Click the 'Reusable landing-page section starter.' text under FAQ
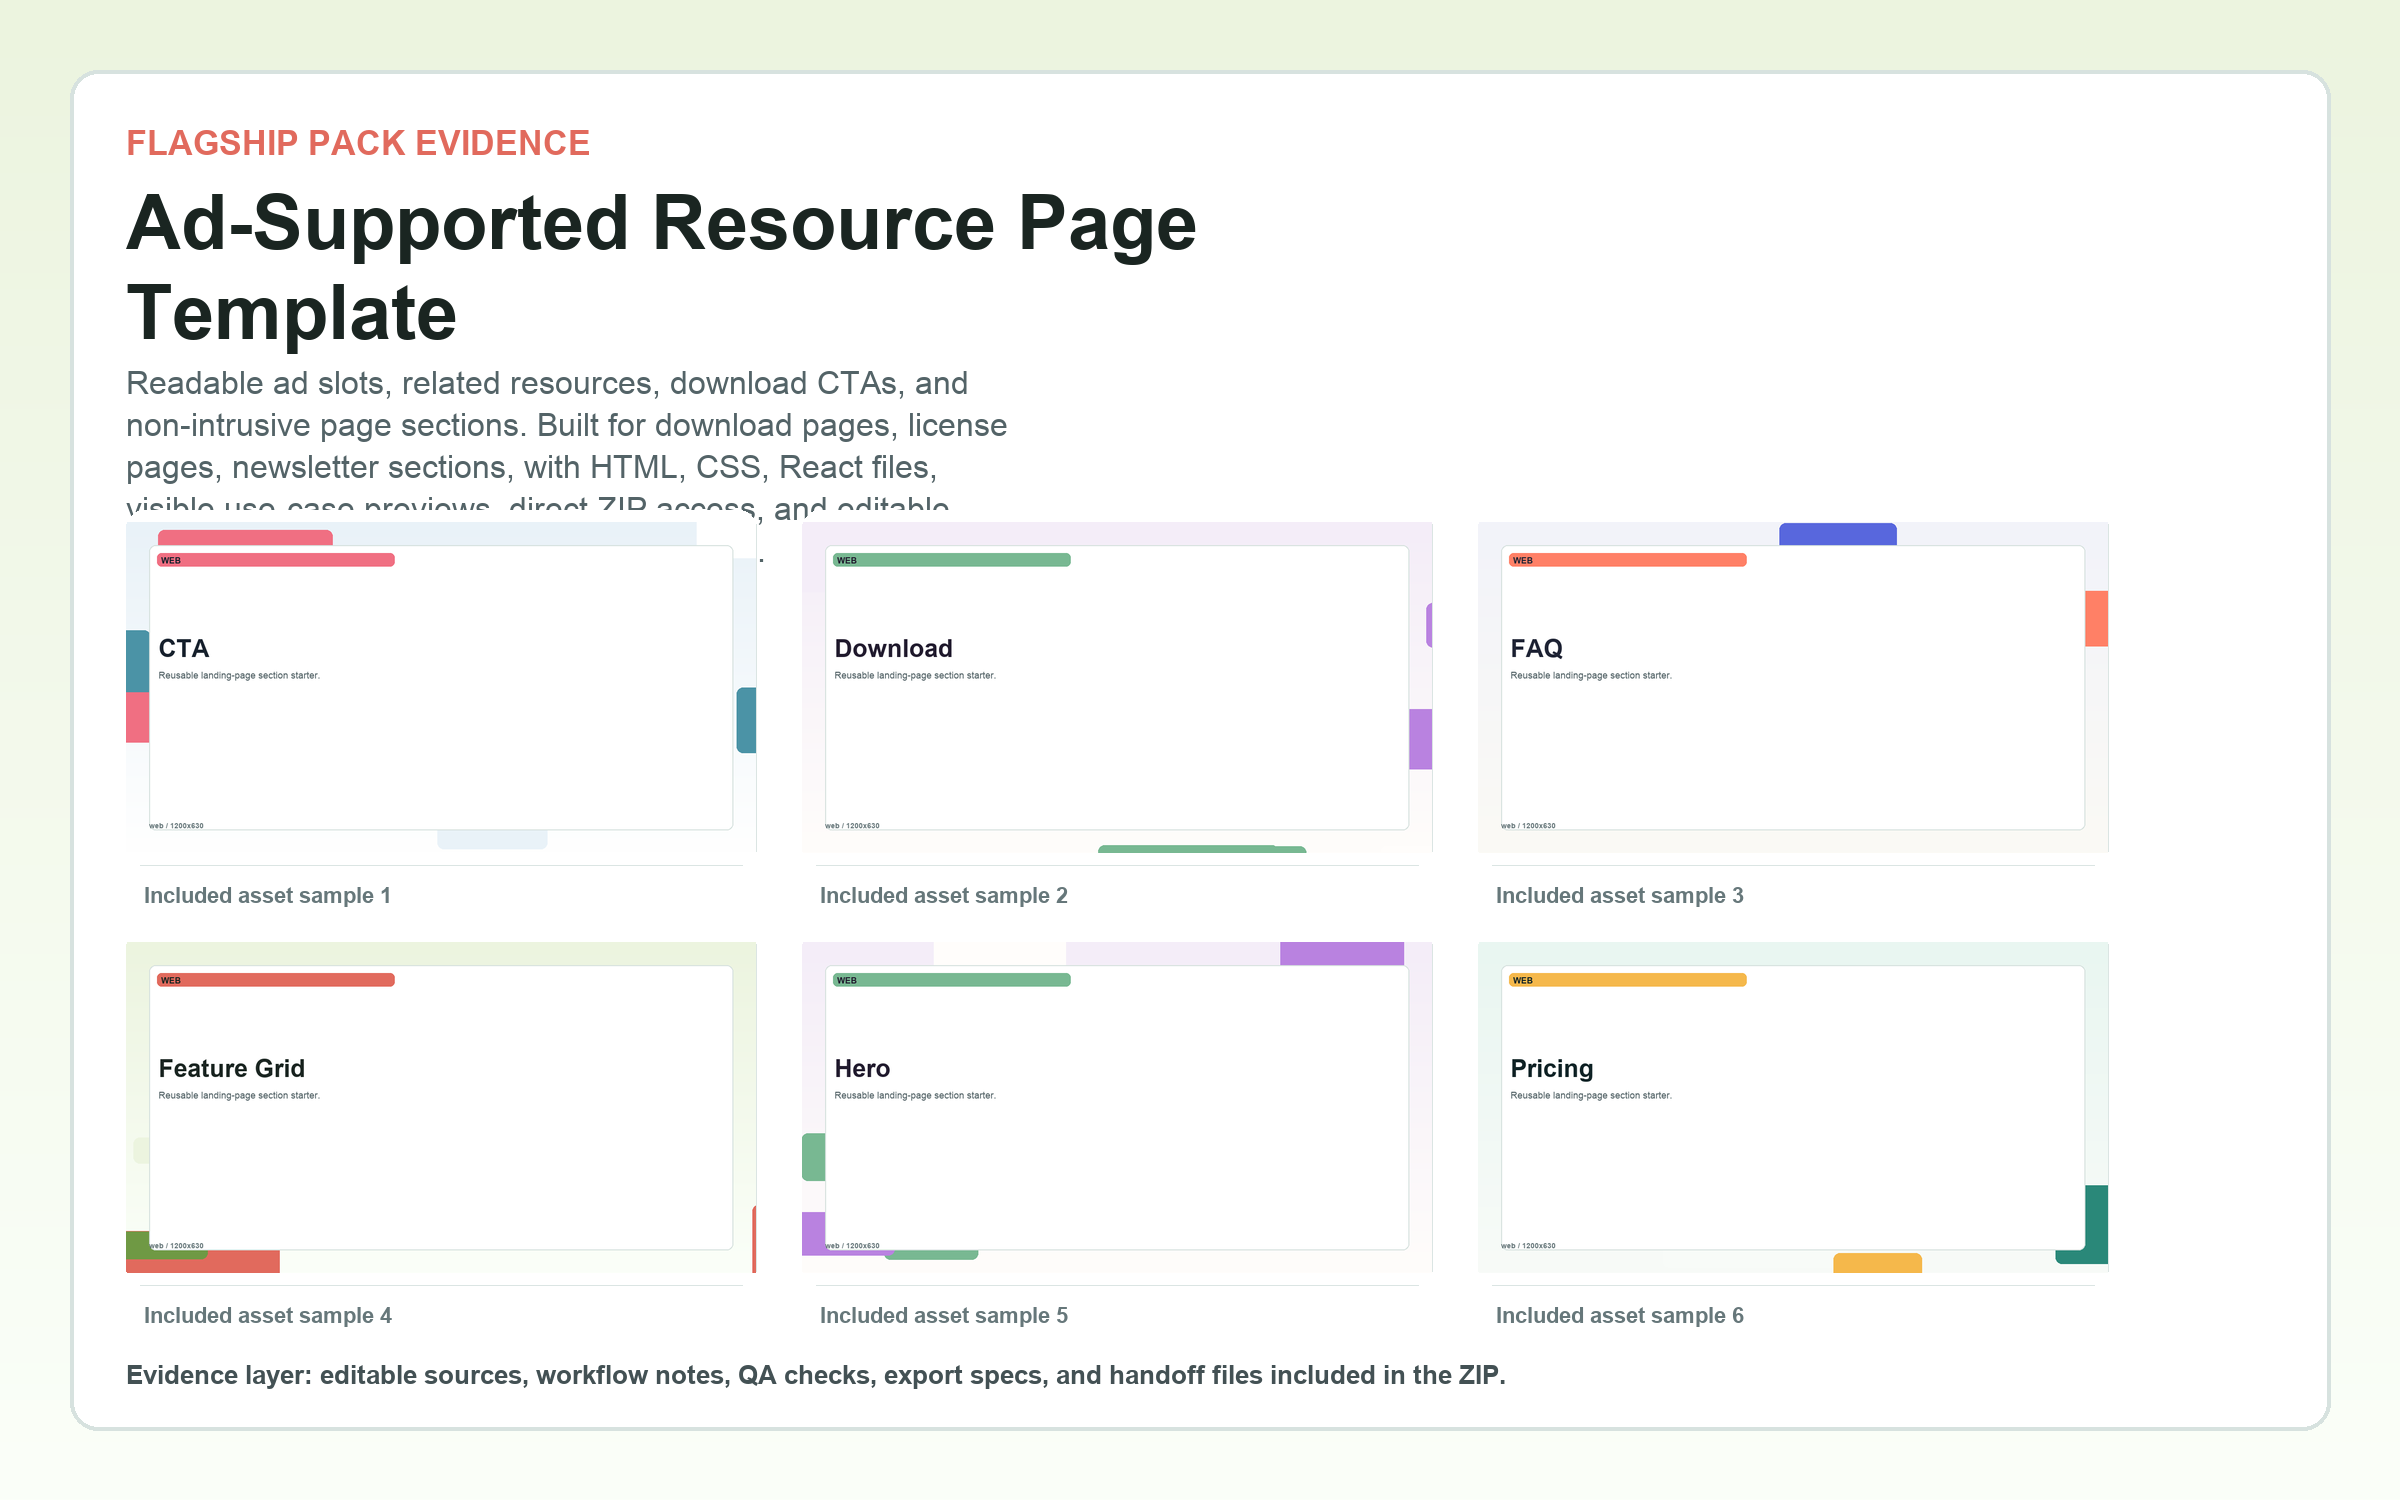 tap(1591, 676)
